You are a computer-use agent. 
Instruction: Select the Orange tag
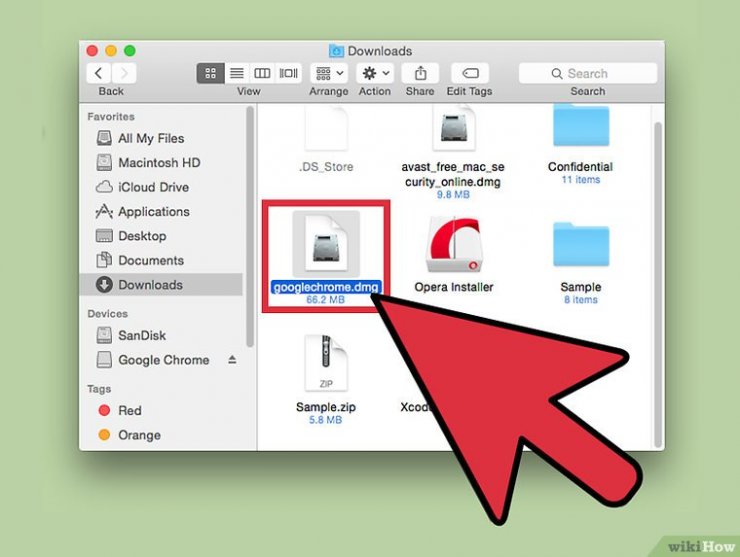point(161,435)
